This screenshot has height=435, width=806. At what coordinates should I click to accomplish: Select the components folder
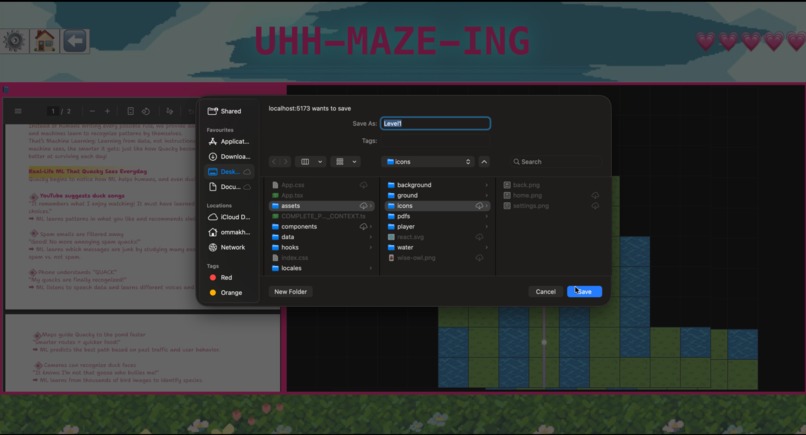pos(321,226)
